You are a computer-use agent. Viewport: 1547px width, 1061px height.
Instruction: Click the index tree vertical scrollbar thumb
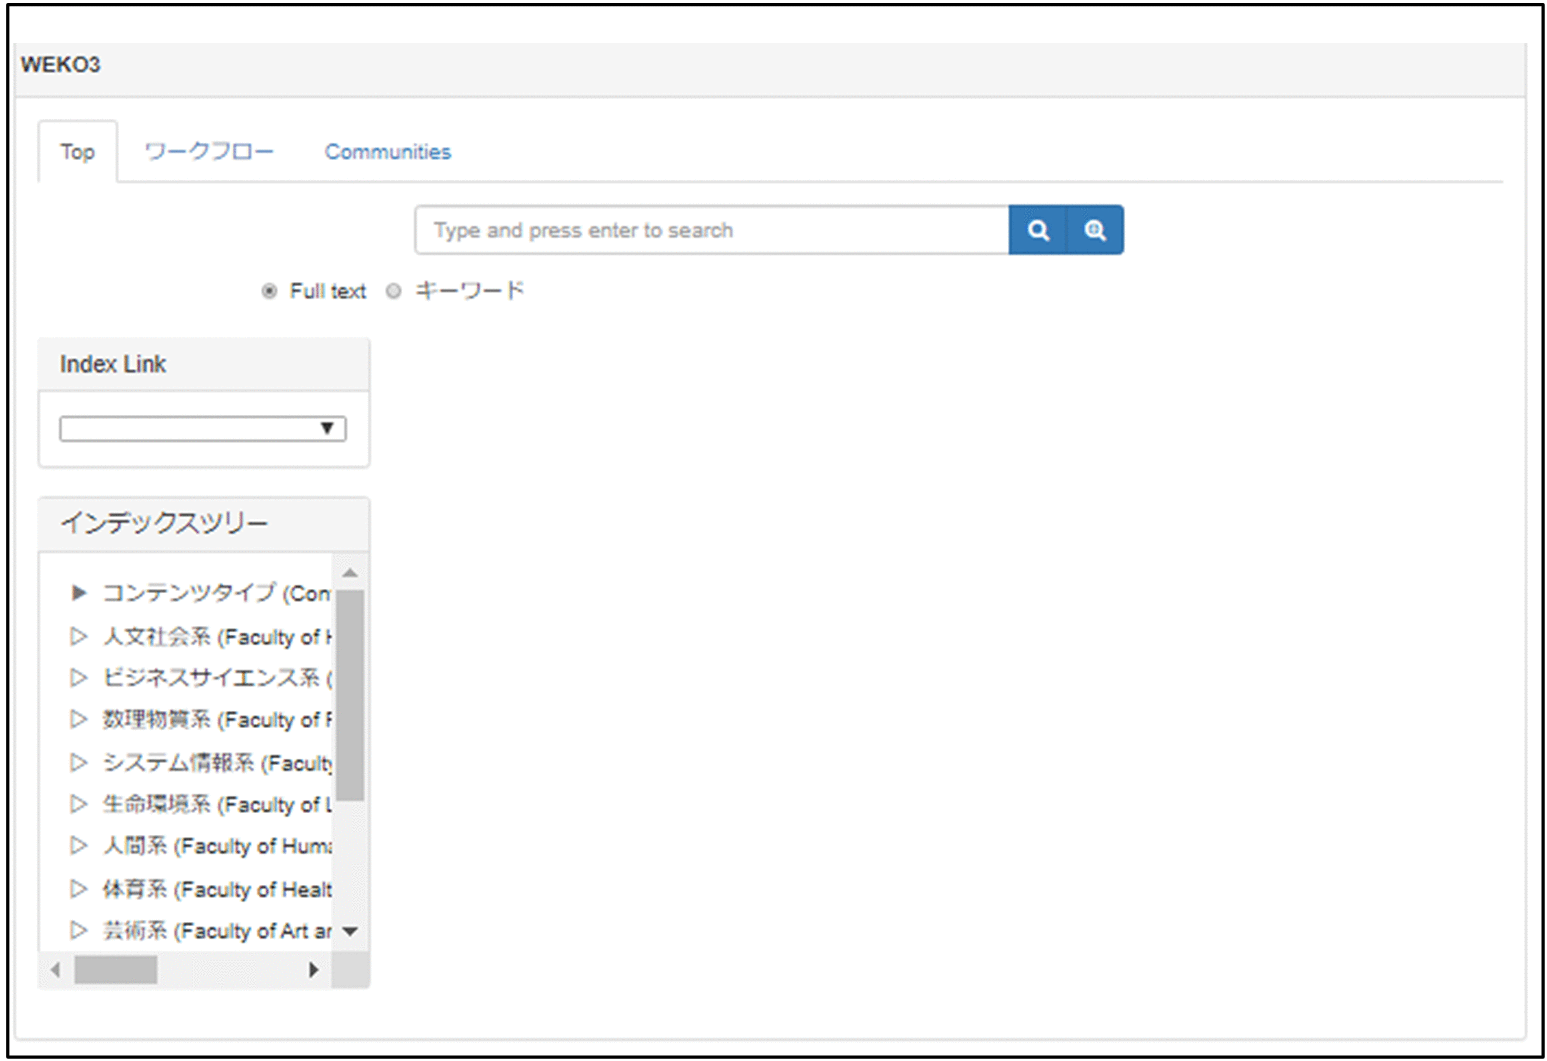349,695
